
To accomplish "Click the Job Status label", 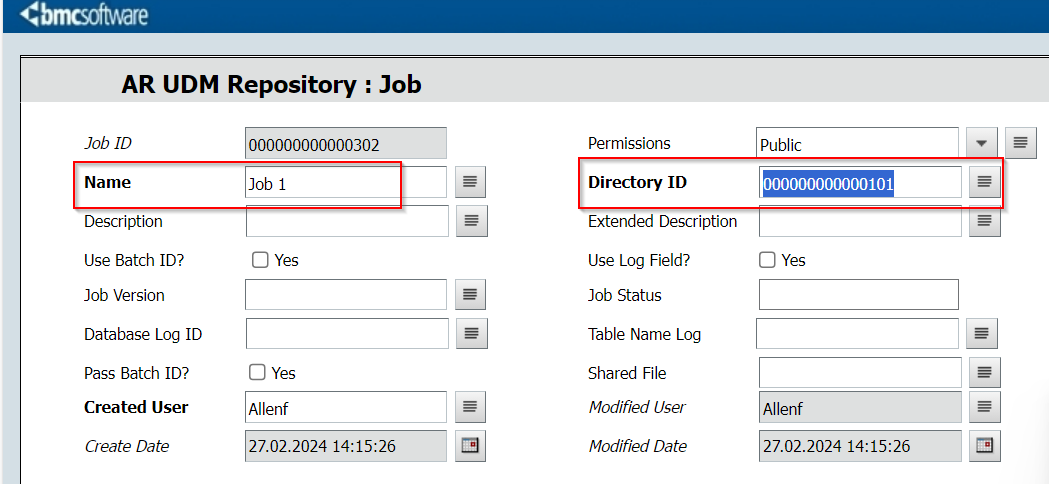I will coord(625,295).
